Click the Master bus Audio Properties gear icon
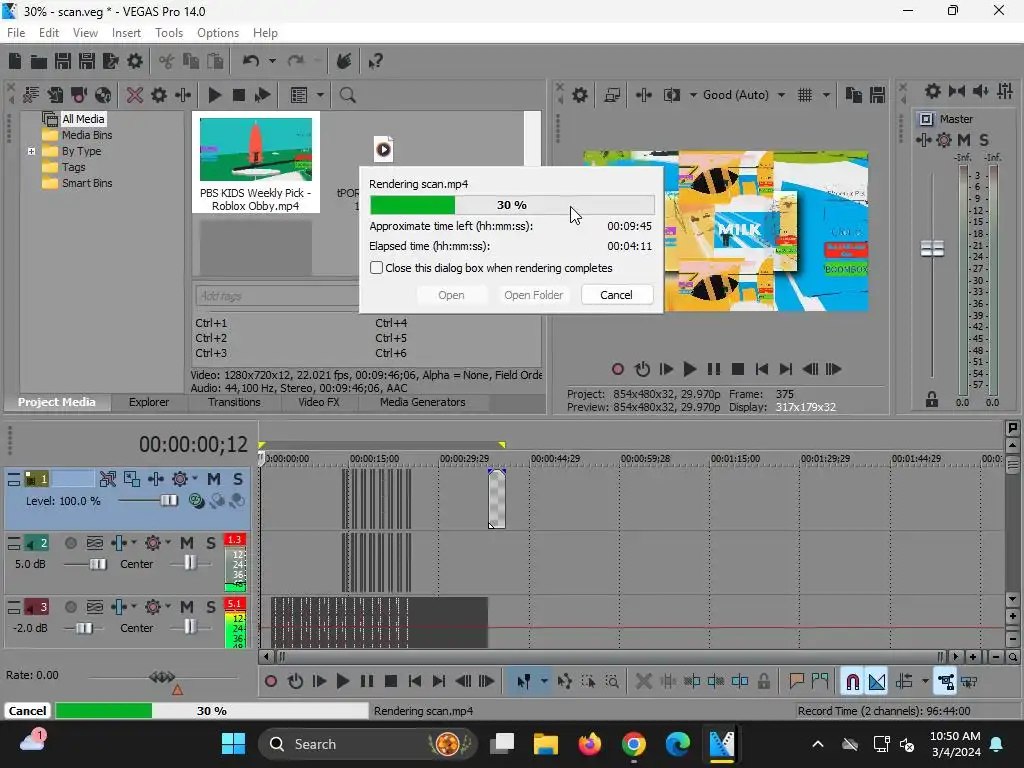Viewport: 1024px width, 768px height. 933,91
